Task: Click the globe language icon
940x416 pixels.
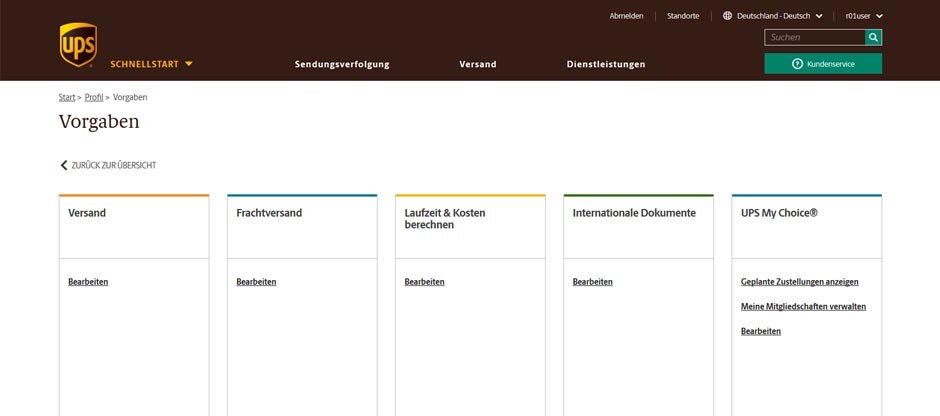Action: point(727,16)
